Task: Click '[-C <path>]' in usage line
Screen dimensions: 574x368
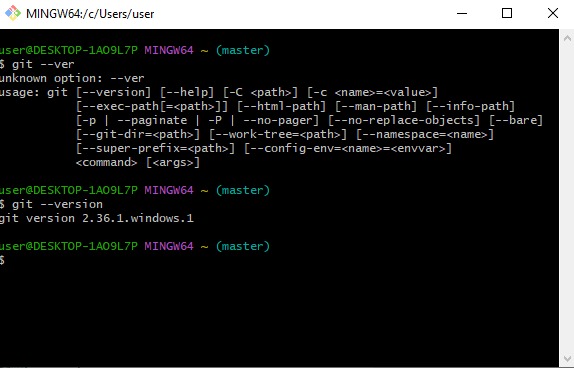Action: click(x=261, y=92)
